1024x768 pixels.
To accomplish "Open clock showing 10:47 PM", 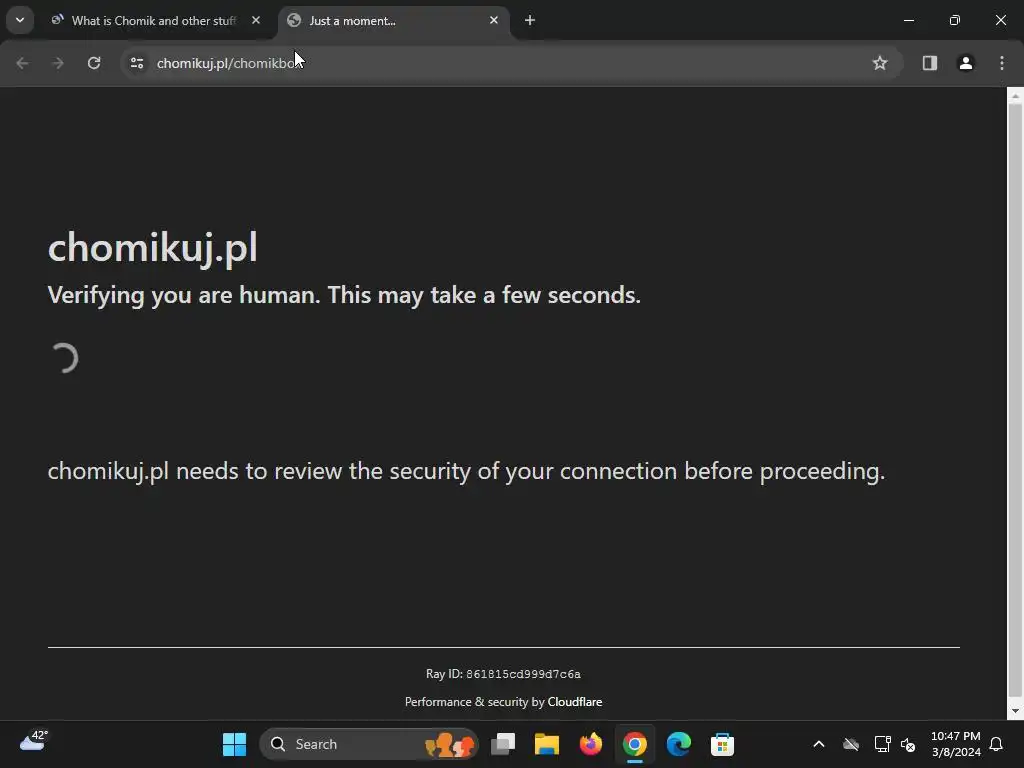I will (955, 744).
